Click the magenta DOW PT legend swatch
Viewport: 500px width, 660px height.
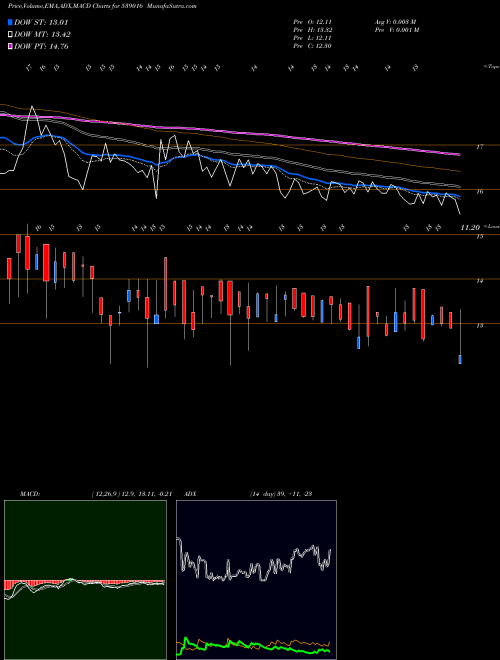(10, 47)
